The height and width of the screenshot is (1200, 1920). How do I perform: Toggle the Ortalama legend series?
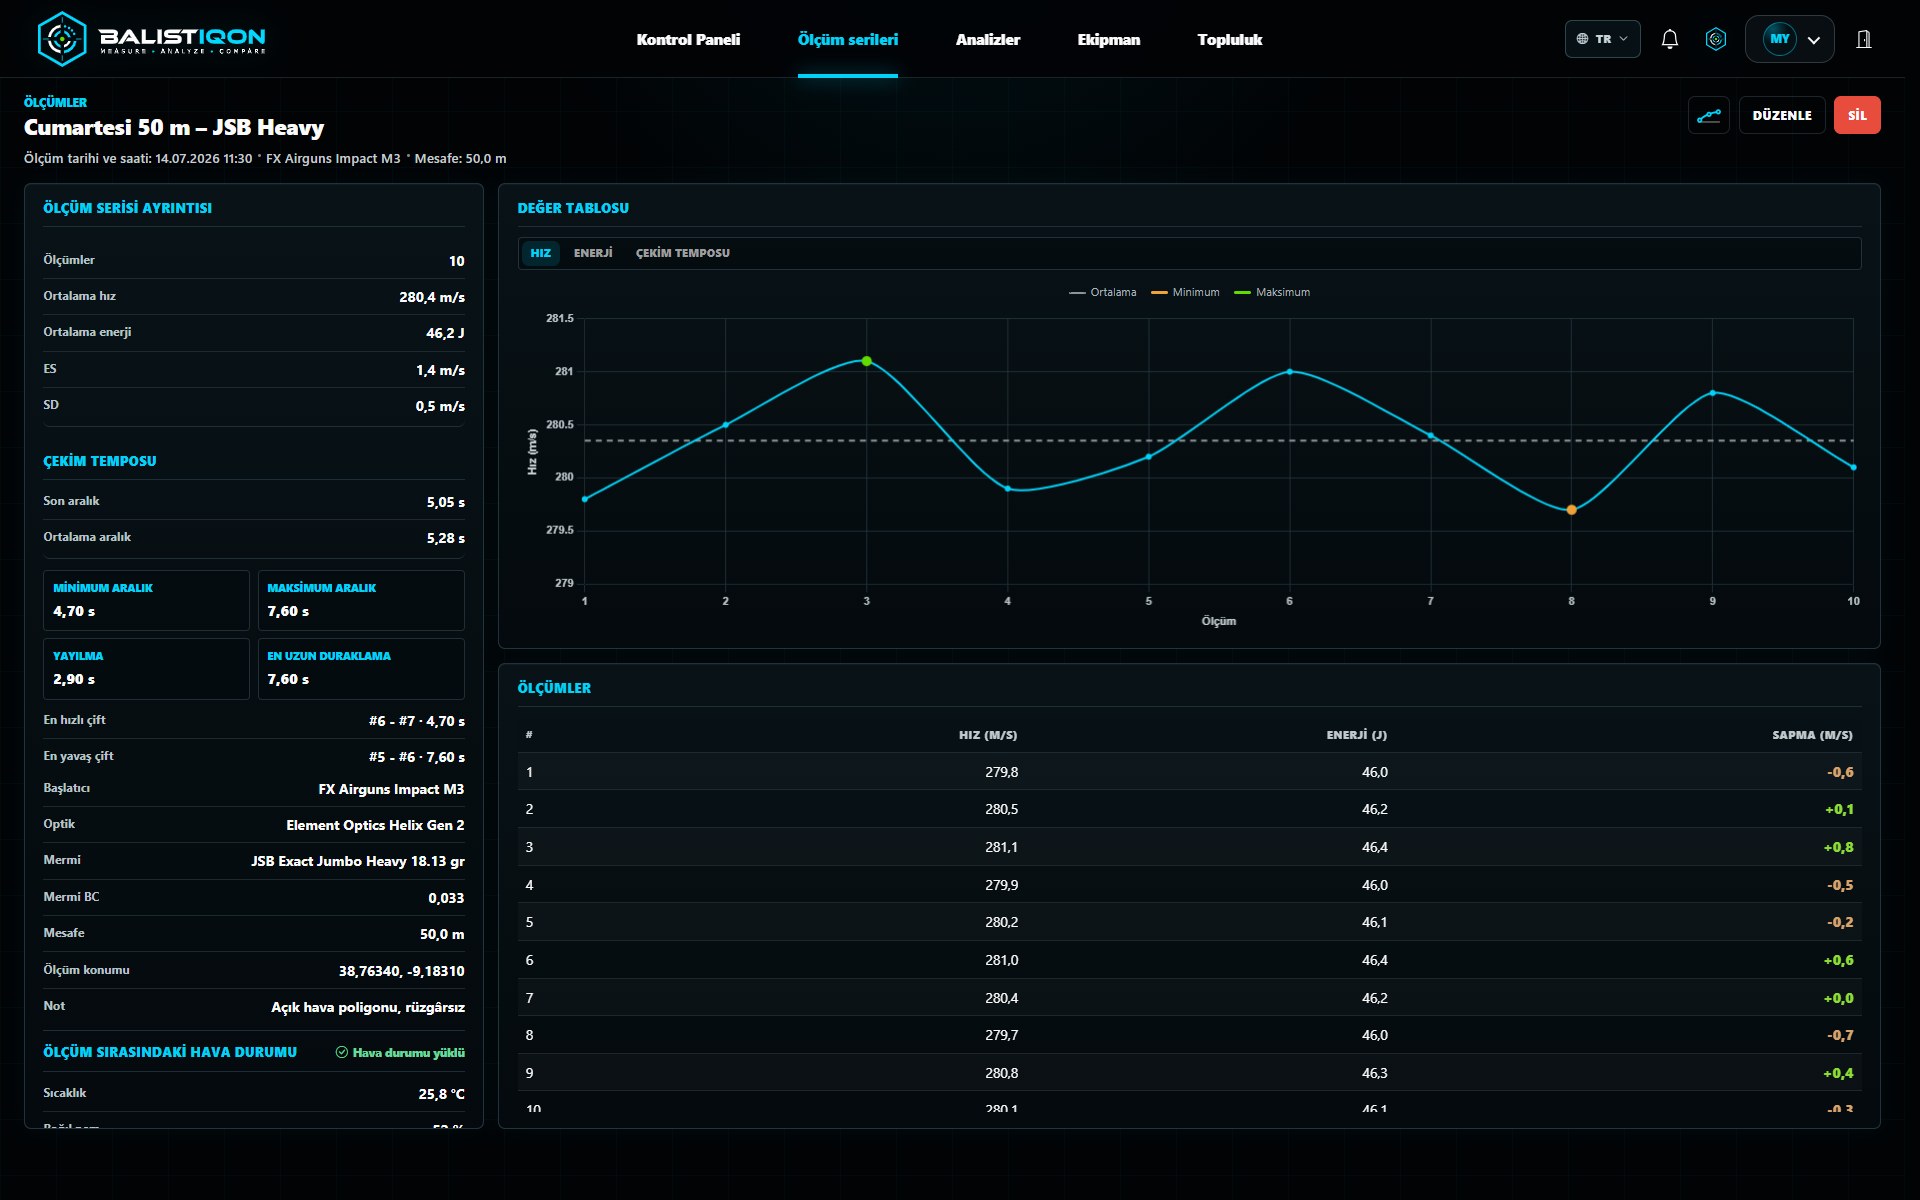pyautogui.click(x=1103, y=292)
